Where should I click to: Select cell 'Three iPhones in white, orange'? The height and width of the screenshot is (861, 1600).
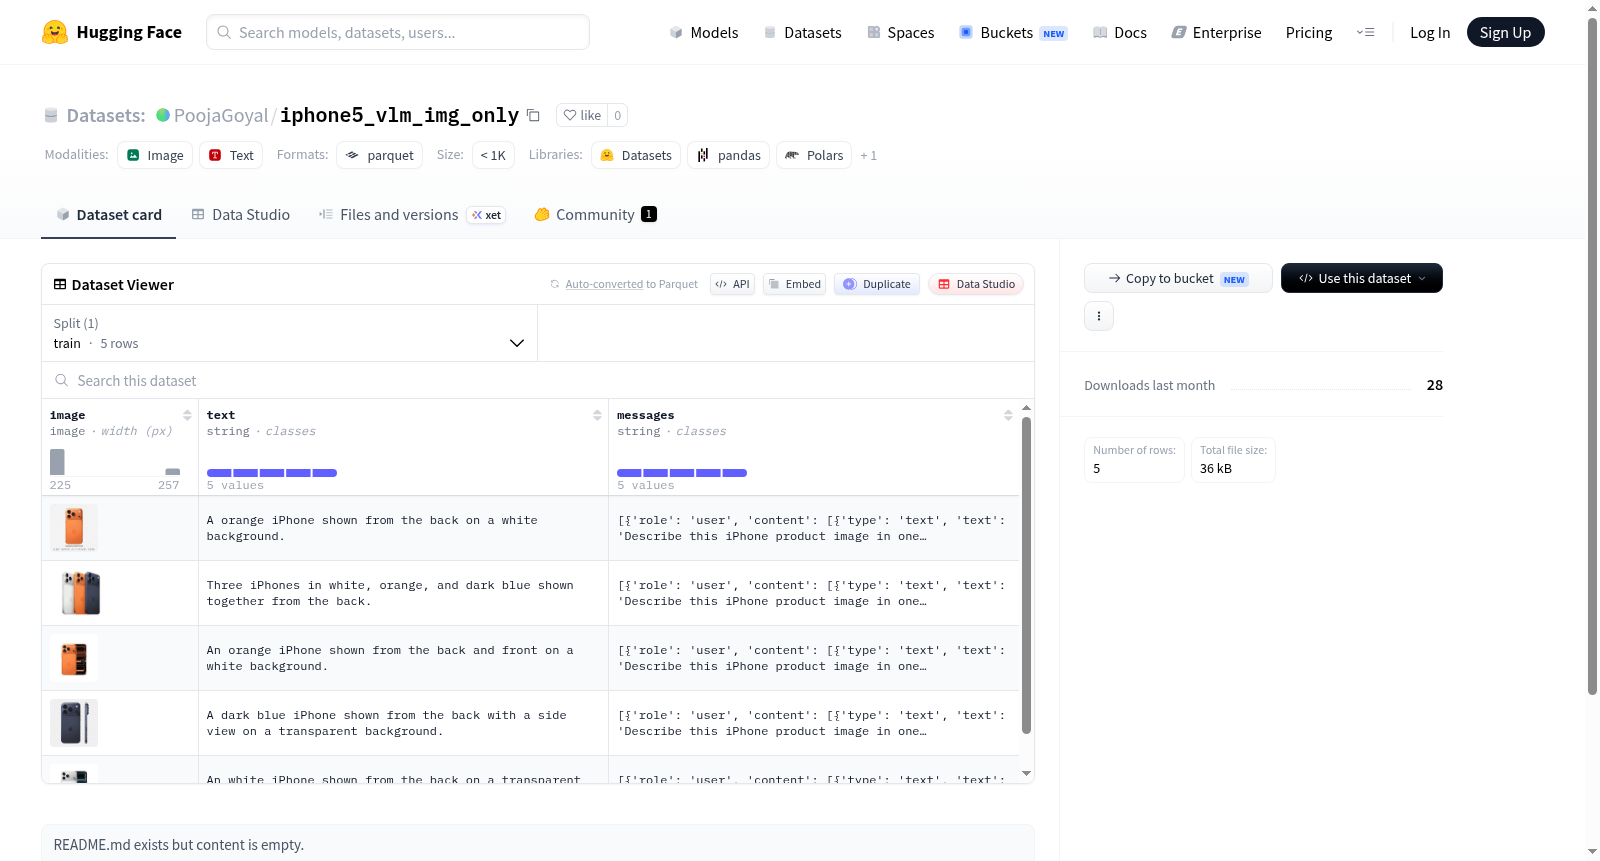point(403,593)
